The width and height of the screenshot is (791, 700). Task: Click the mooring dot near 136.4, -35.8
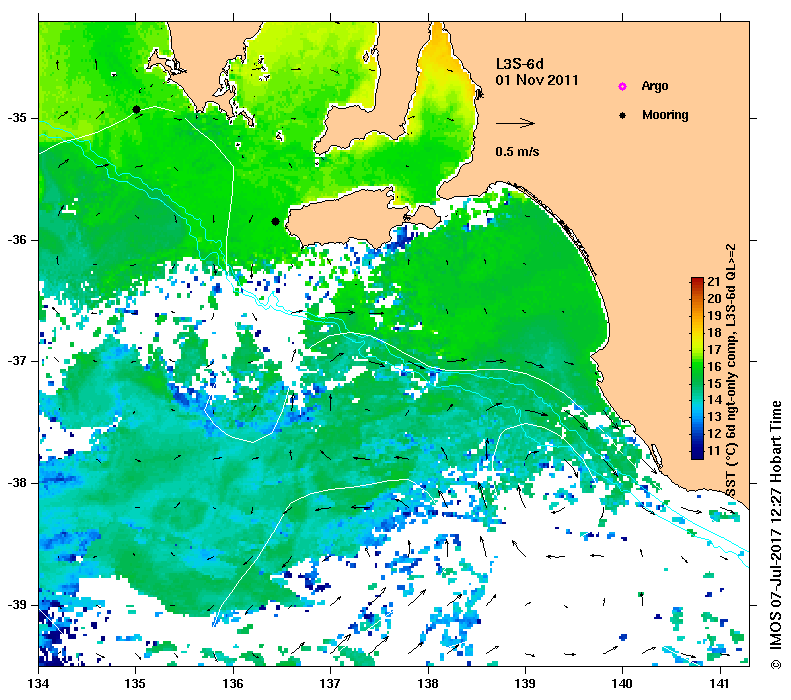point(275,221)
